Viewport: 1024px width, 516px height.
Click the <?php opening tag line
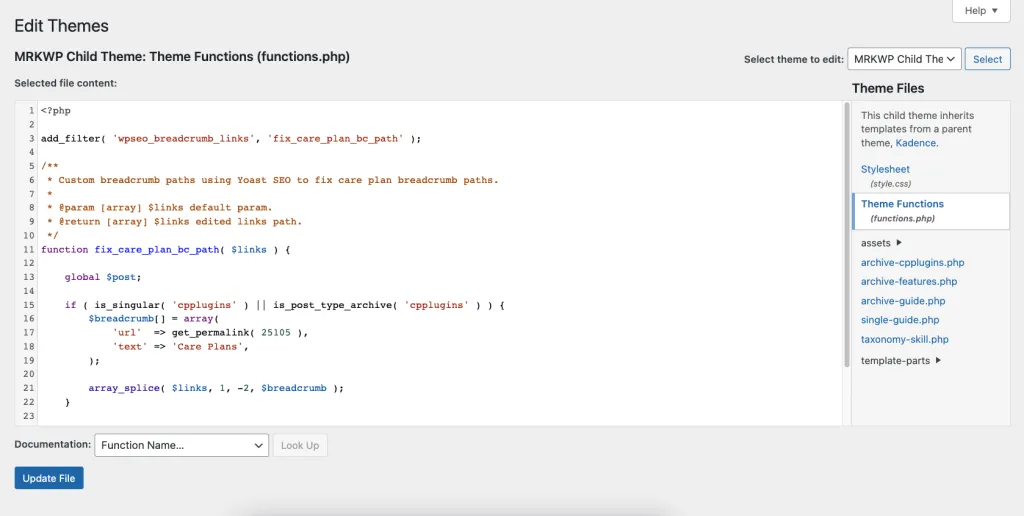click(x=56, y=111)
